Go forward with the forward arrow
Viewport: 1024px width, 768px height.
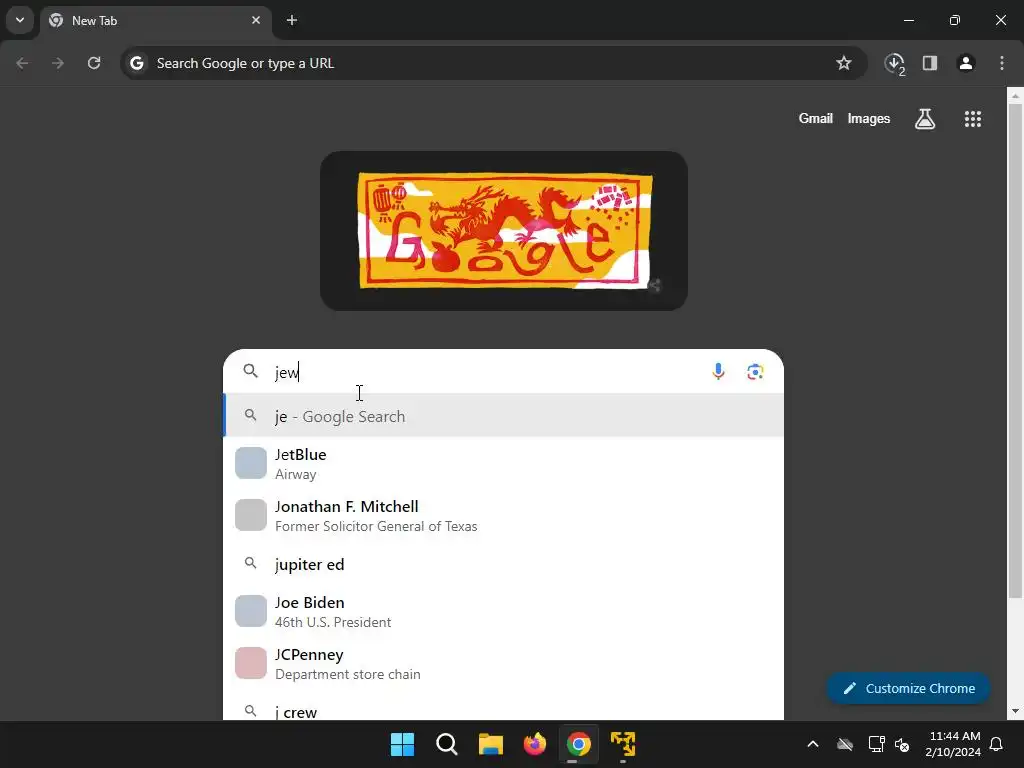(58, 63)
